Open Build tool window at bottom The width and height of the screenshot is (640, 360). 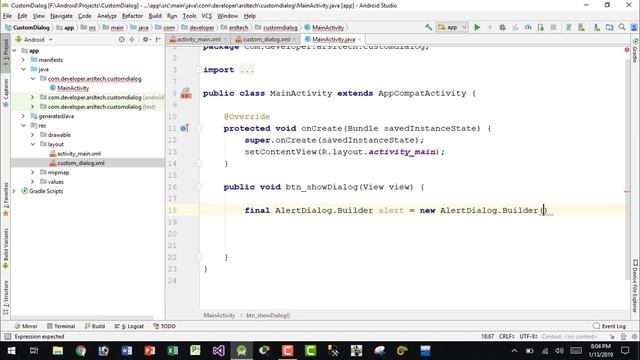click(x=95, y=326)
